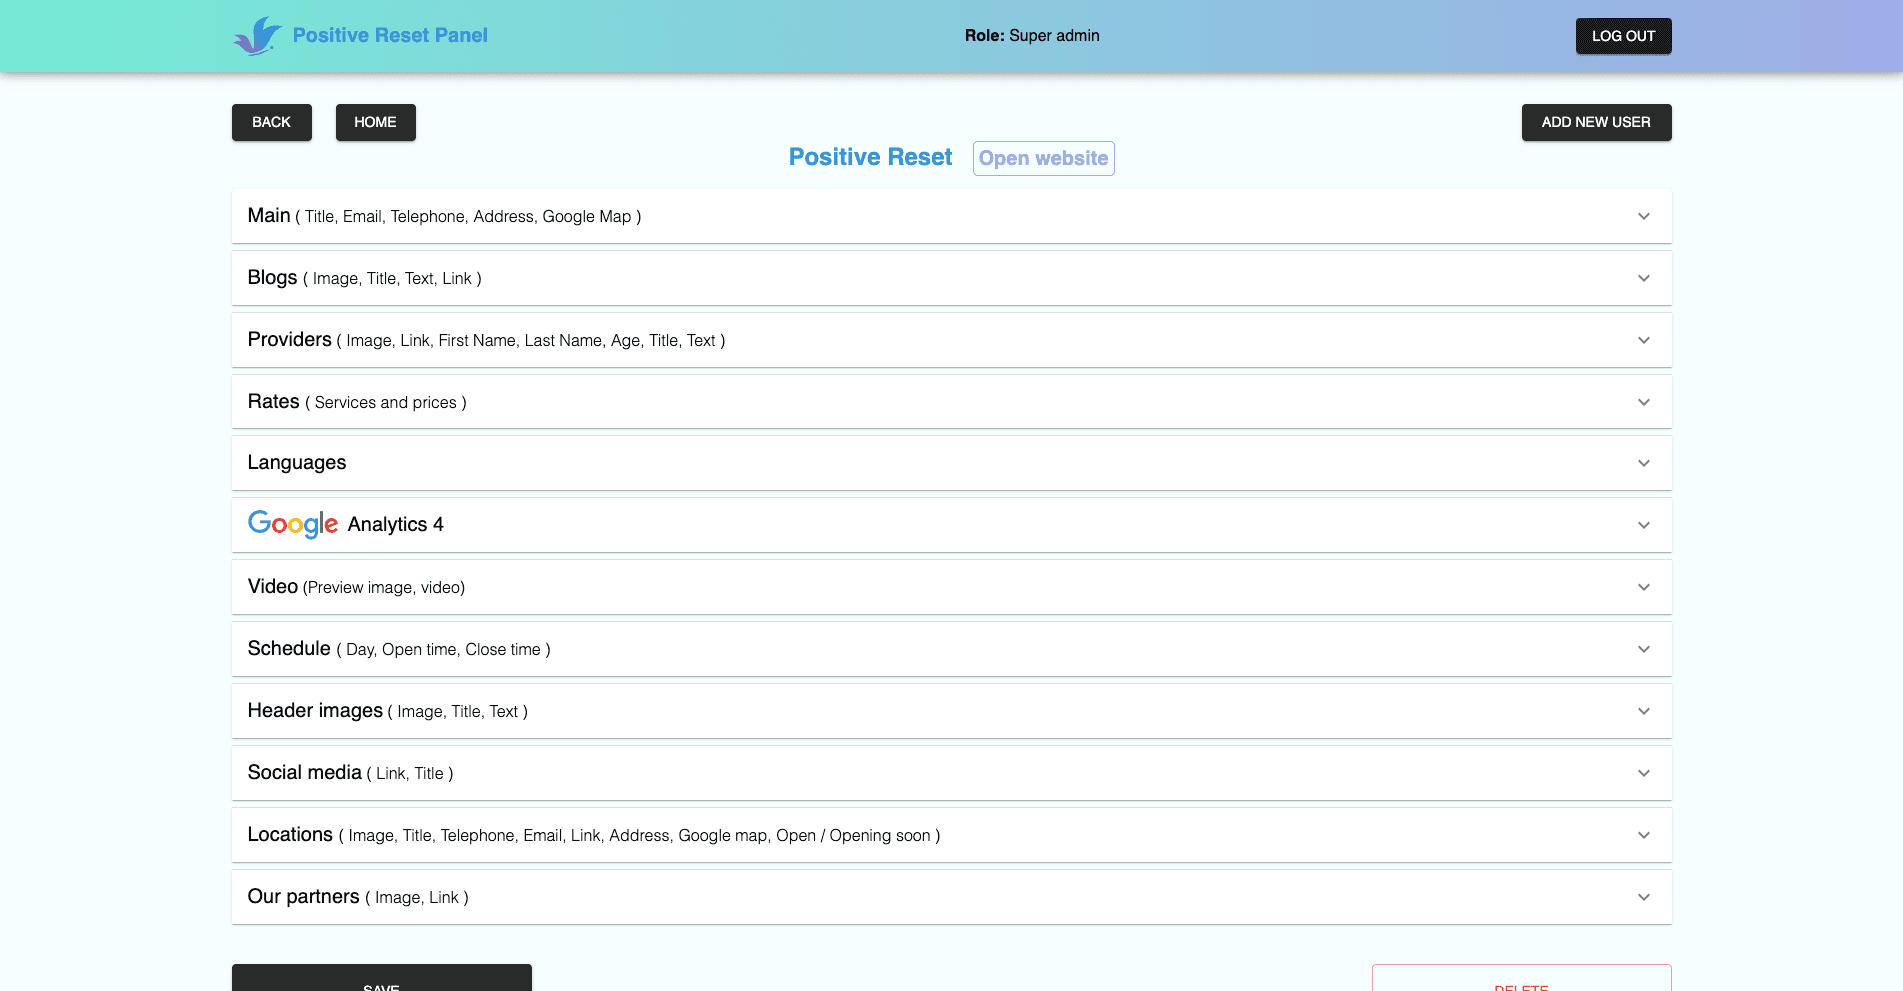Click the Languages section label
Image resolution: width=1903 pixels, height=991 pixels.
[297, 463]
